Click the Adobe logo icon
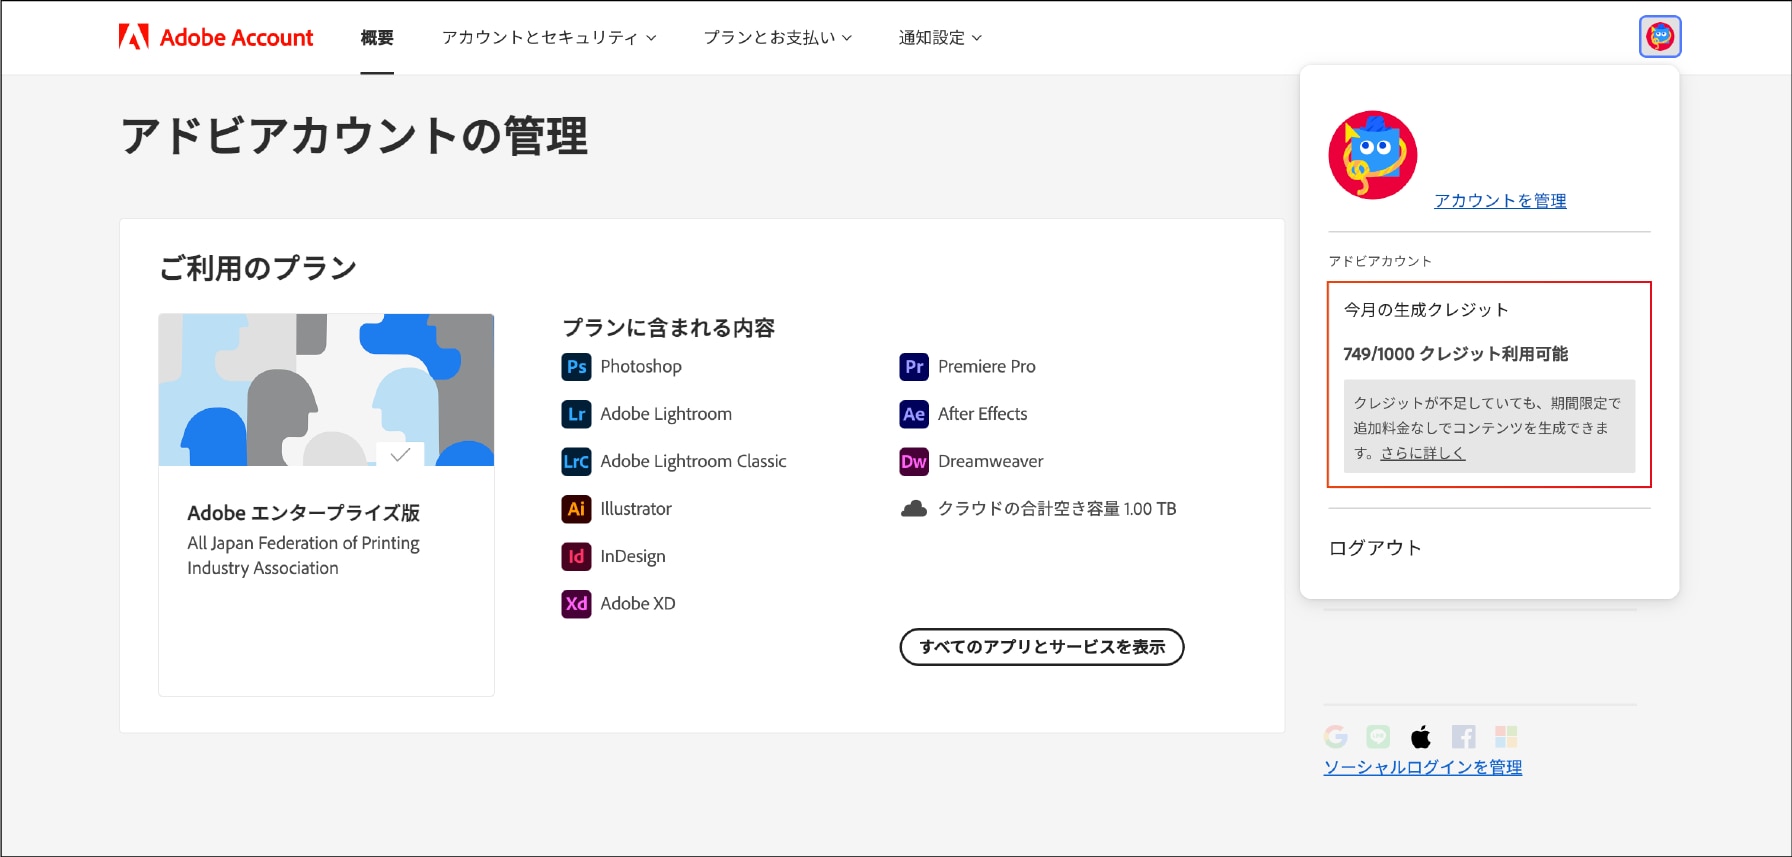The image size is (1792, 857). [x=133, y=37]
